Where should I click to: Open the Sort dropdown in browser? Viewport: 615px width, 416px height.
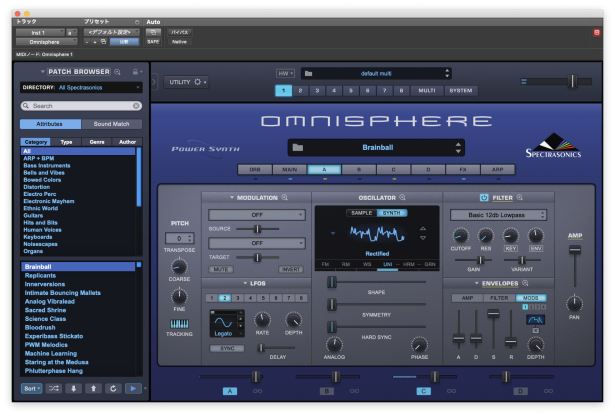click(x=31, y=388)
